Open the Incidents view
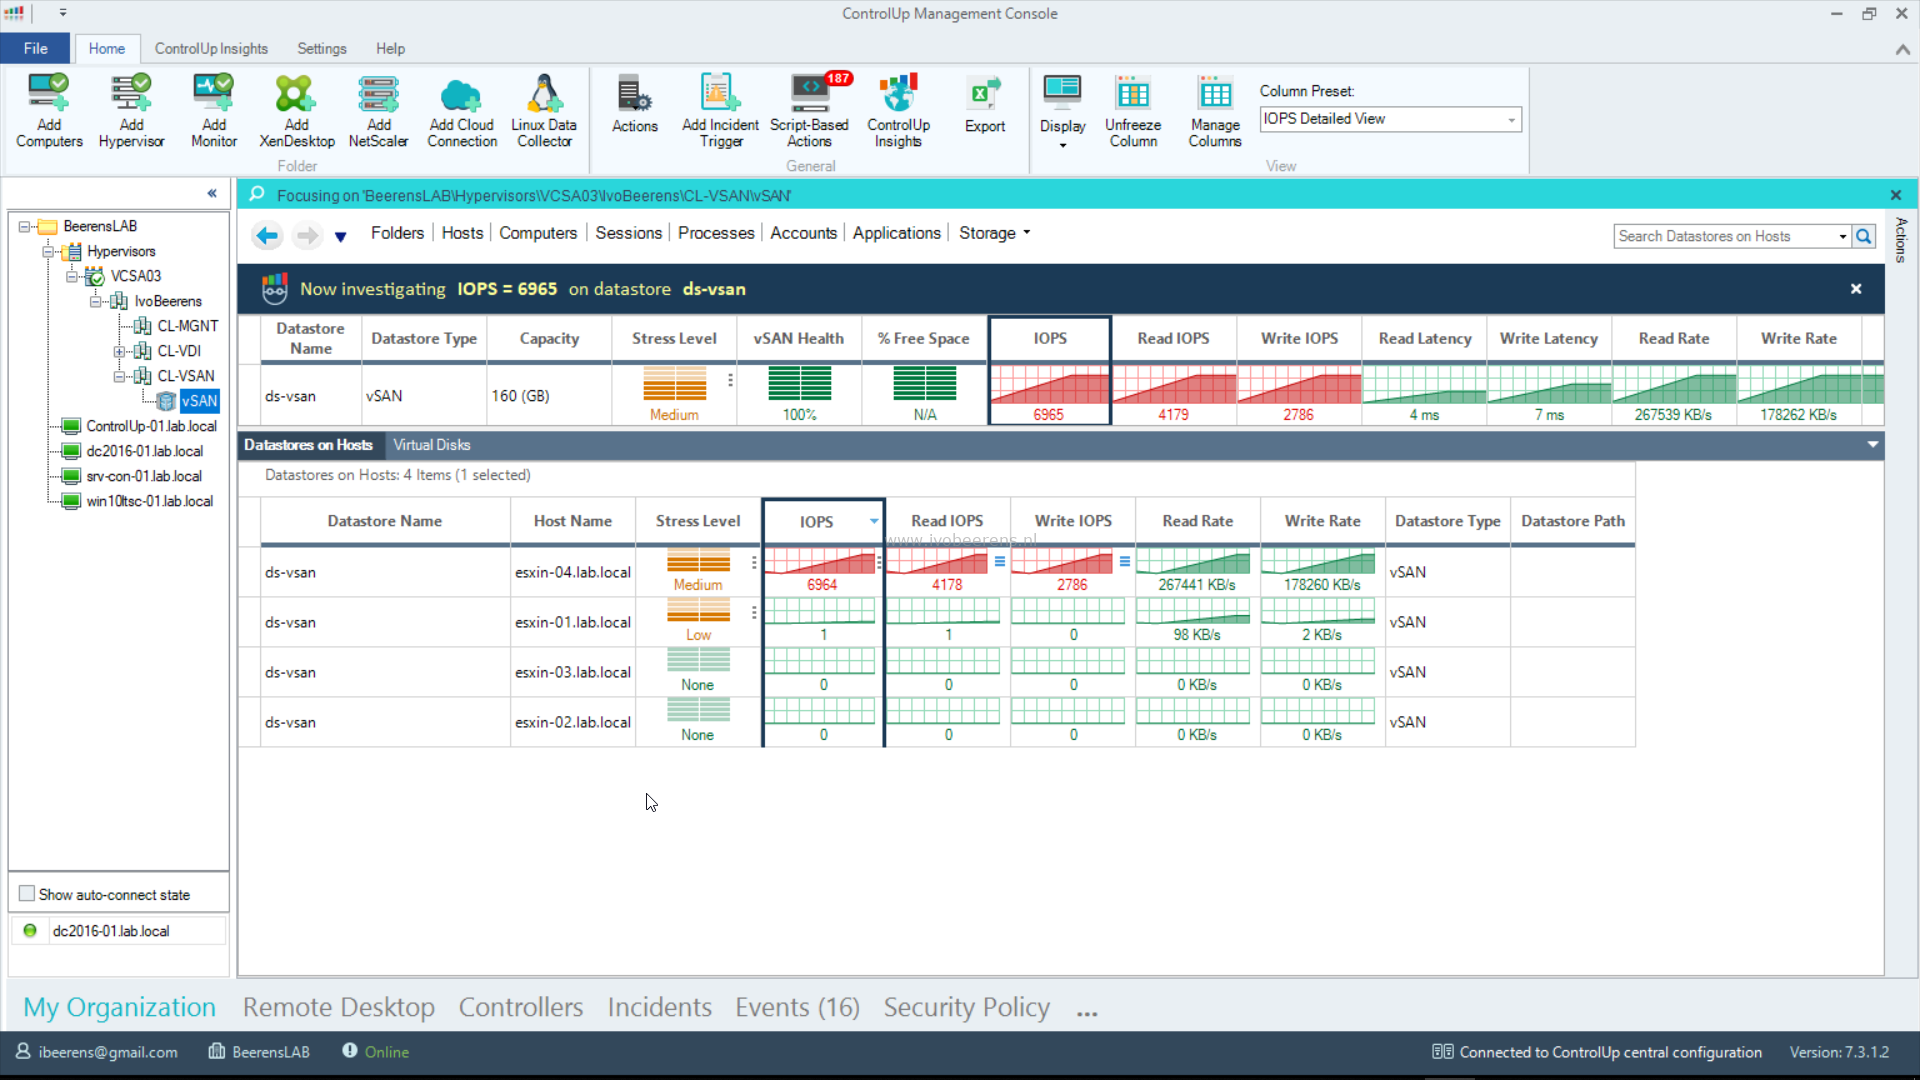Viewport: 1920px width, 1080px height. pos(659,1007)
